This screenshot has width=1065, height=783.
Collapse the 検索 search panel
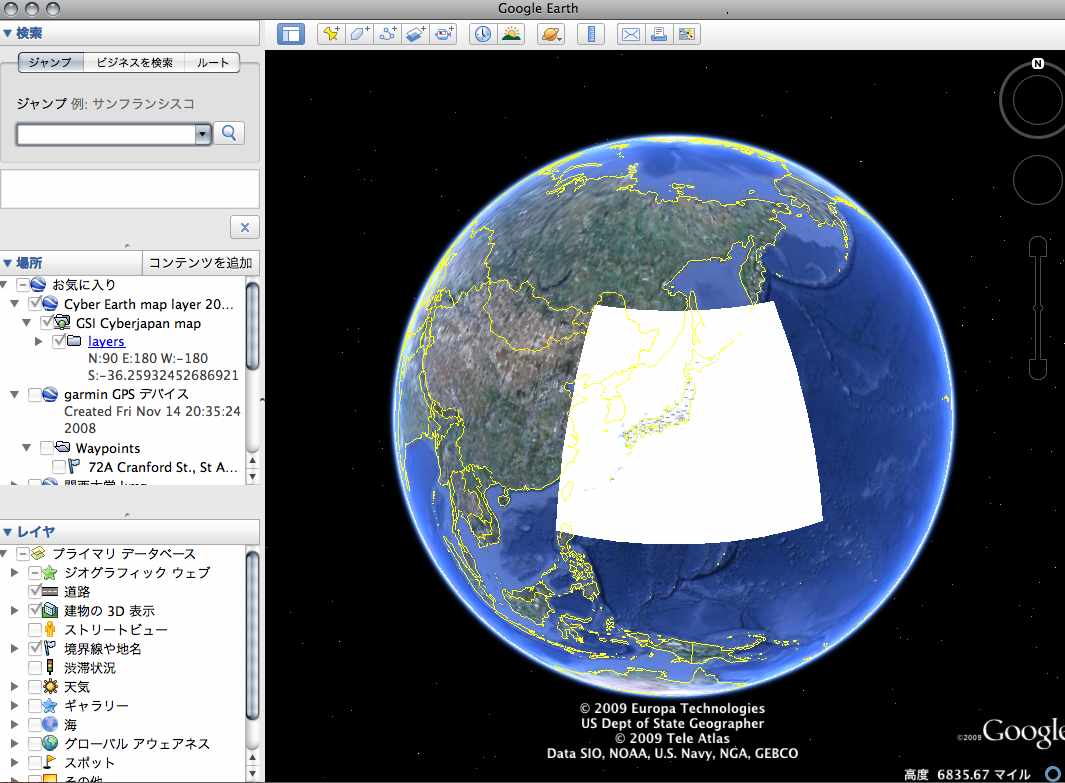(7, 33)
